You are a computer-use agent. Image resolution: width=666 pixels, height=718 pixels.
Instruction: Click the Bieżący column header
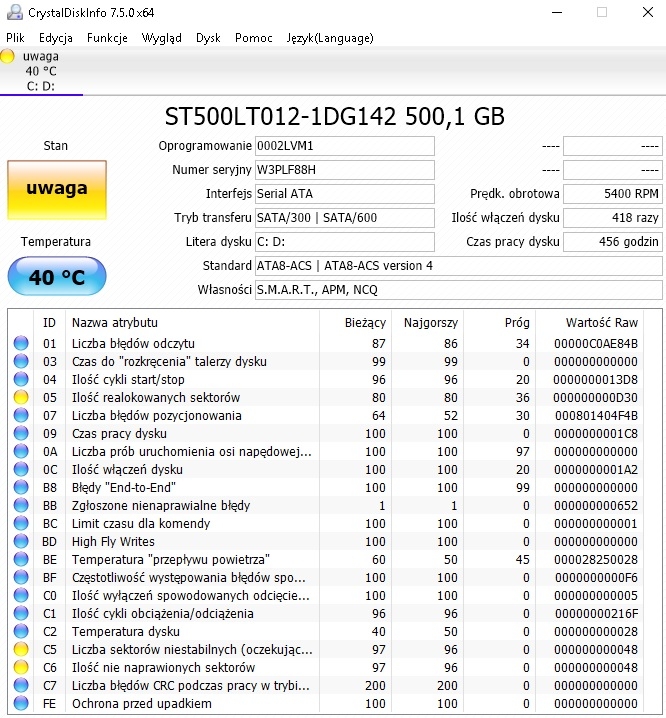(x=355, y=323)
